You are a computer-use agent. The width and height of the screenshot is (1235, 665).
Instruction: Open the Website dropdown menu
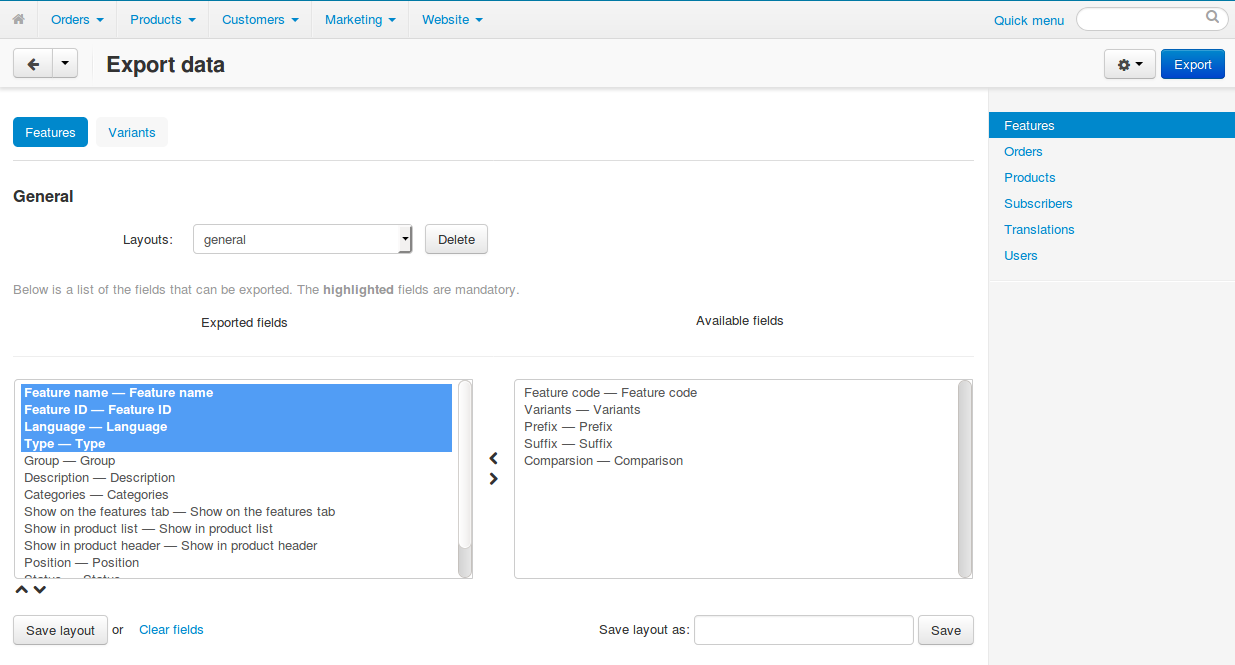453,19
